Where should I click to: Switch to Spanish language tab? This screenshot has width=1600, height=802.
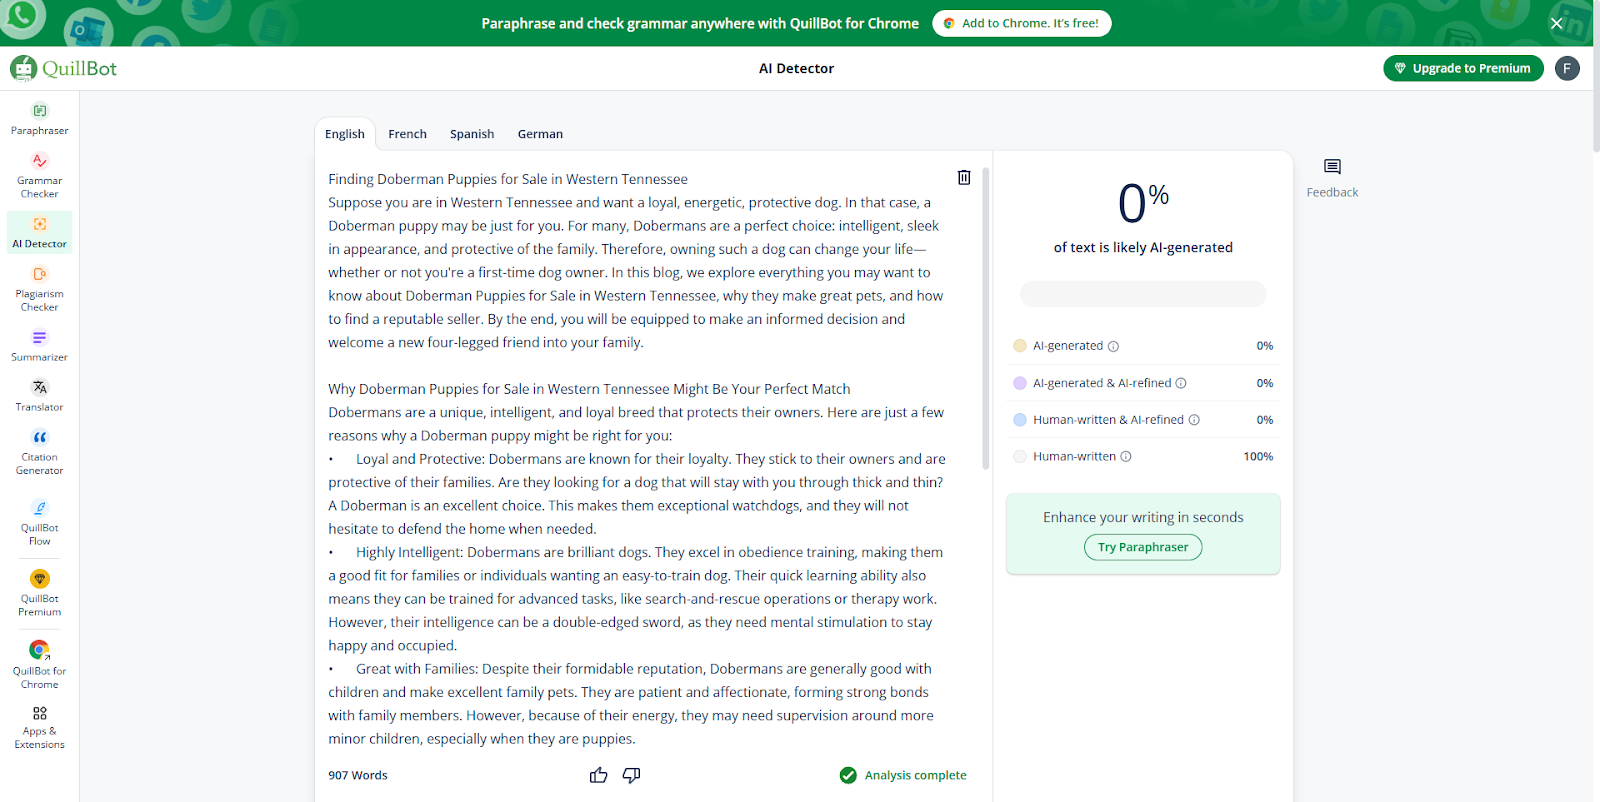click(472, 134)
